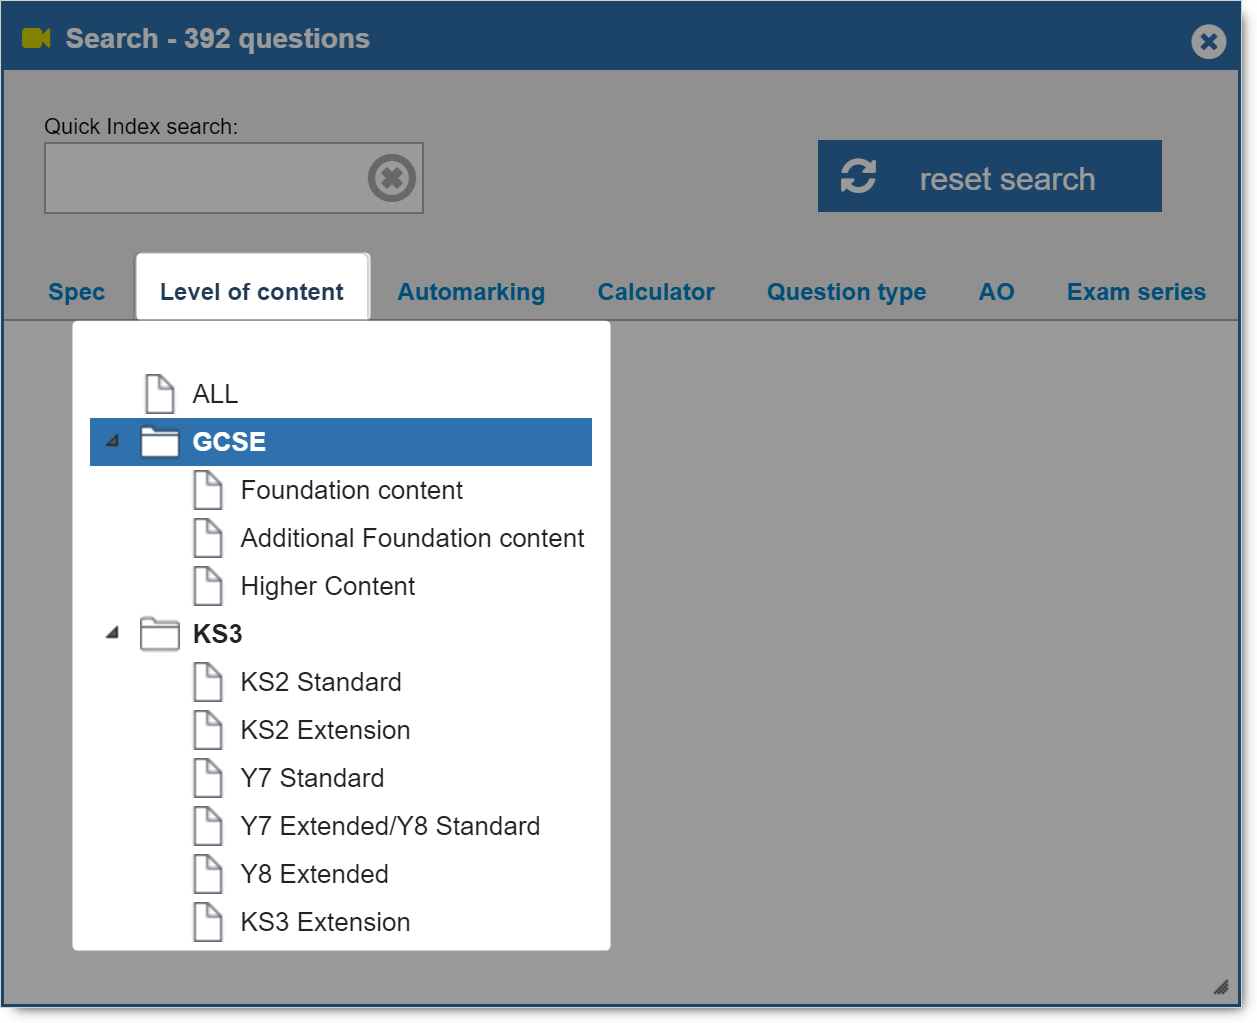Click the Higher Content file icon
1257x1023 pixels.
pyautogui.click(x=207, y=586)
